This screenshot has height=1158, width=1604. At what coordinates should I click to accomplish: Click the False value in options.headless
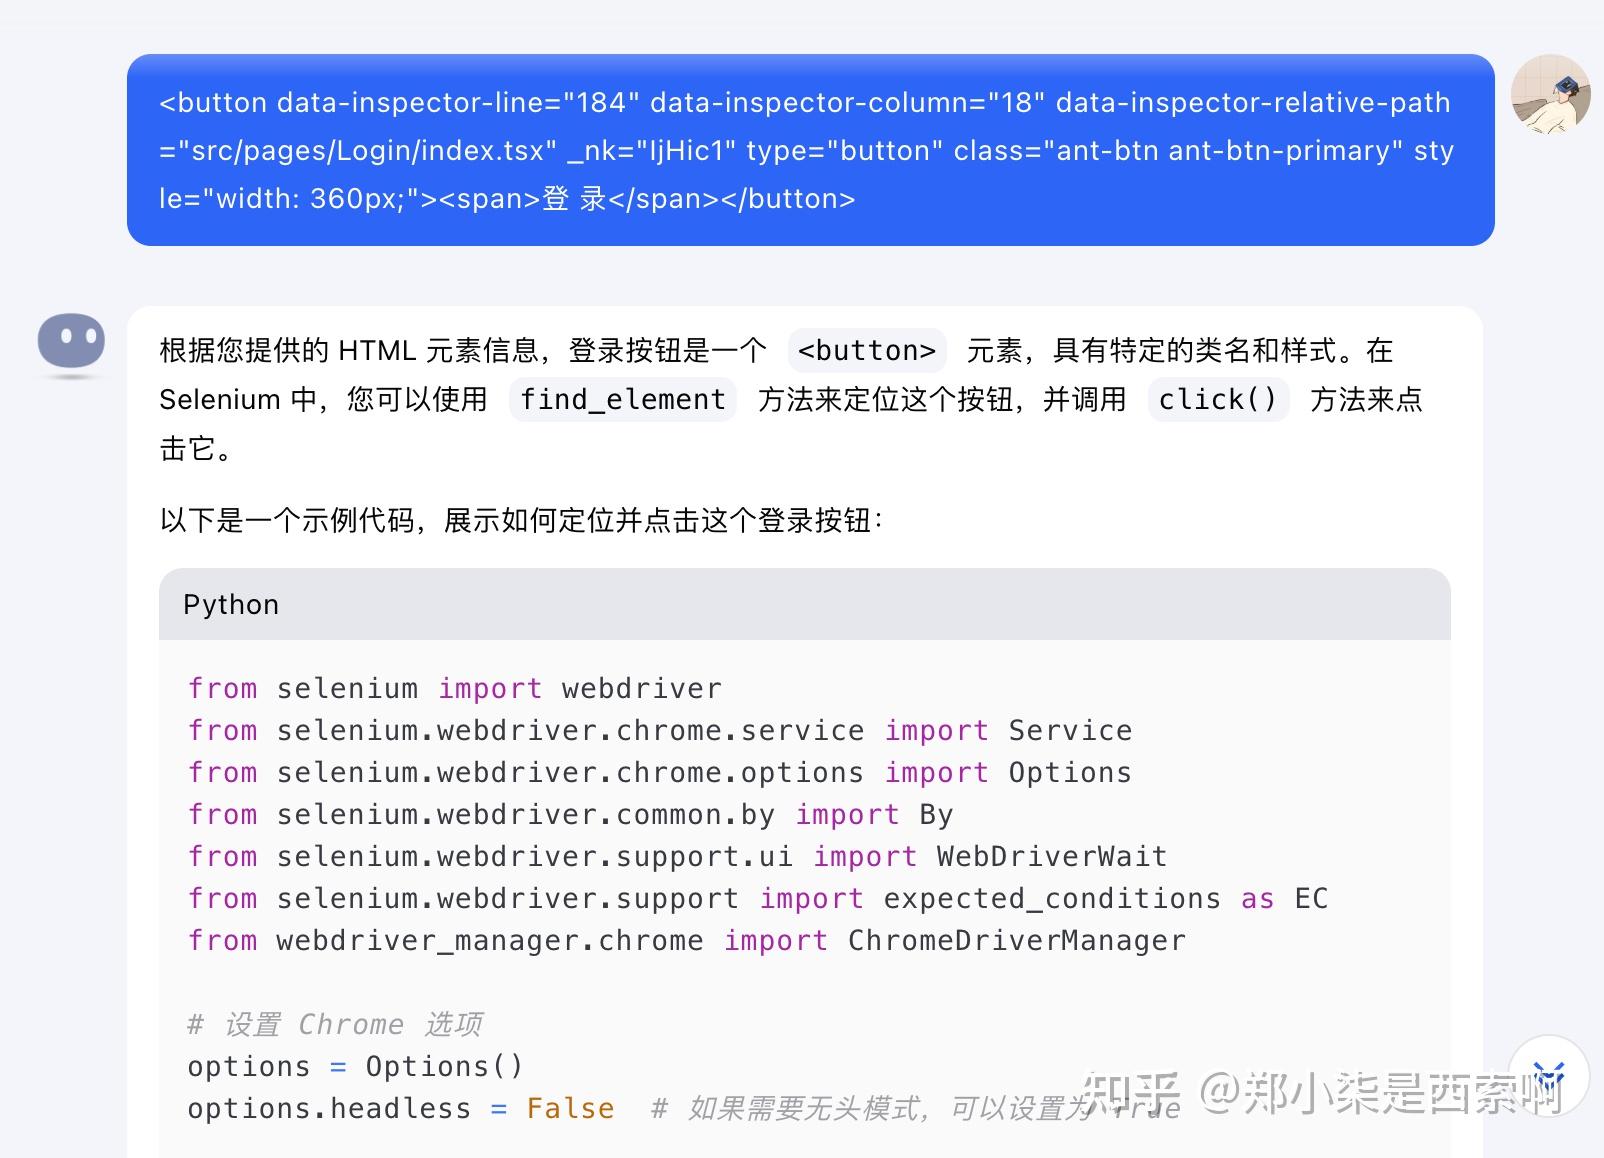570,1109
